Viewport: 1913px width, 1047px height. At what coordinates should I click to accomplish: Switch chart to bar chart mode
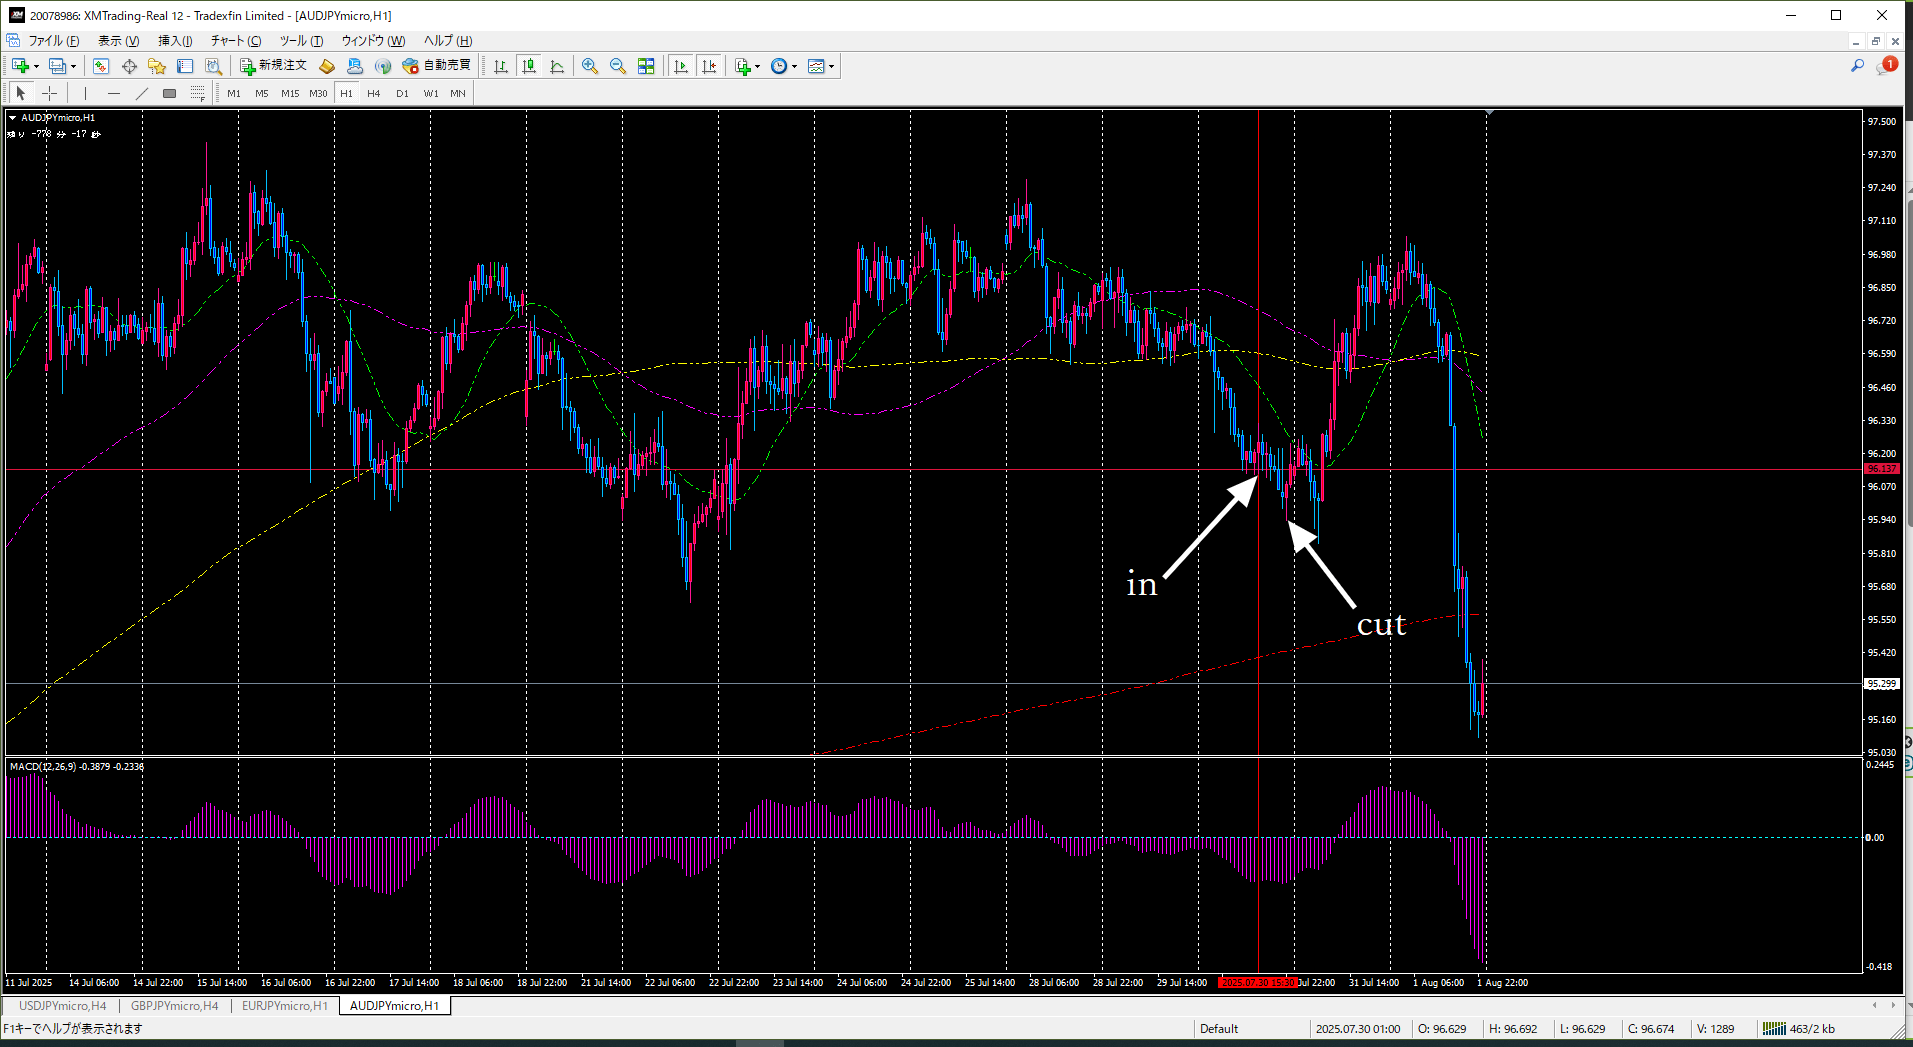point(501,66)
